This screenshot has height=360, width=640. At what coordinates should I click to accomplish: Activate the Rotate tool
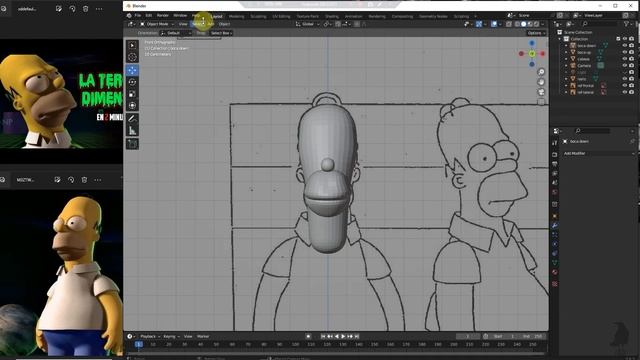point(132,82)
